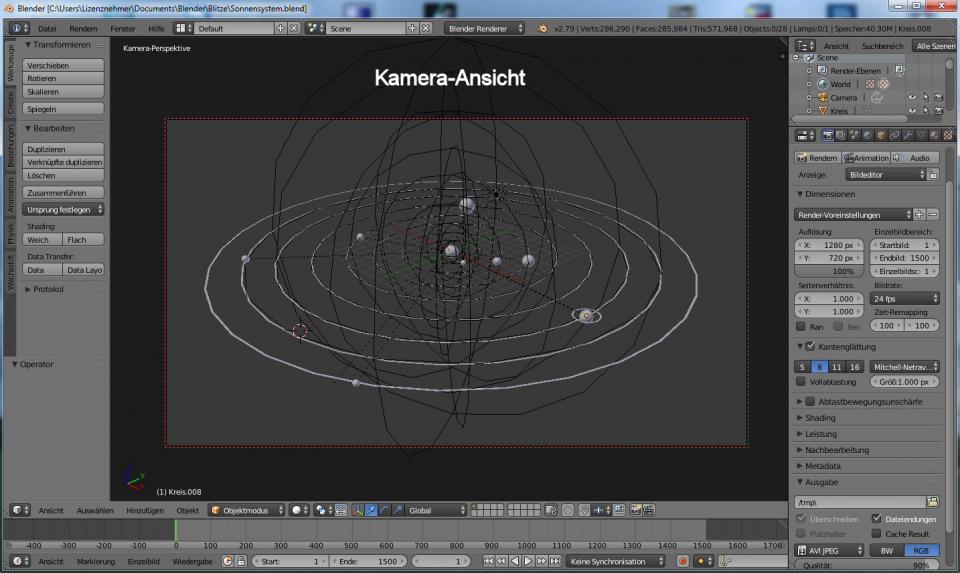This screenshot has height=573, width=960.
Task: Click the output folder browse icon
Action: 933,501
